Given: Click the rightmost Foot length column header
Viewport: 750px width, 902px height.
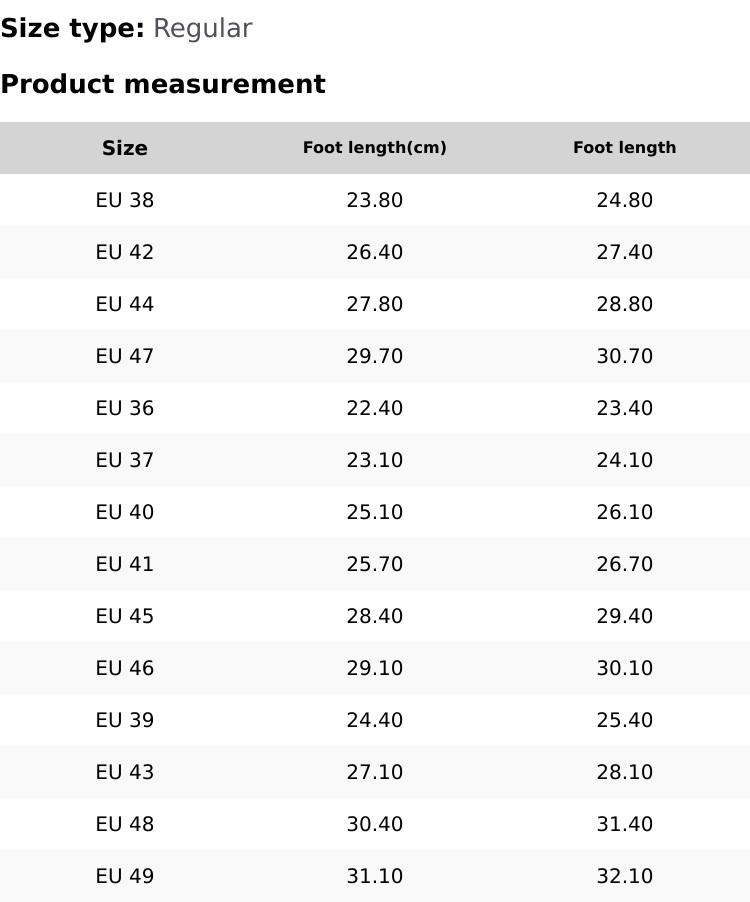Looking at the screenshot, I should tap(625, 148).
